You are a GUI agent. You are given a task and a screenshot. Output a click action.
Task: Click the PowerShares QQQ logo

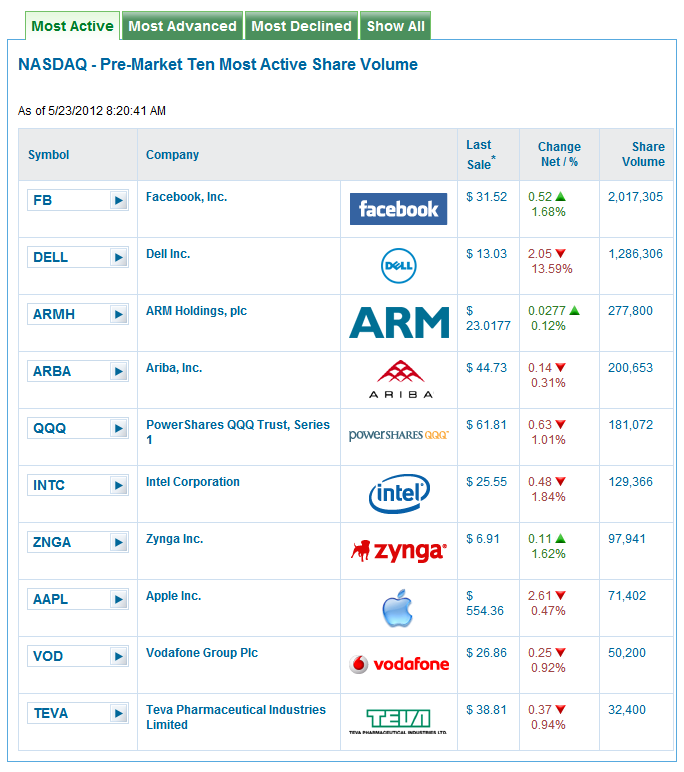coord(398,435)
